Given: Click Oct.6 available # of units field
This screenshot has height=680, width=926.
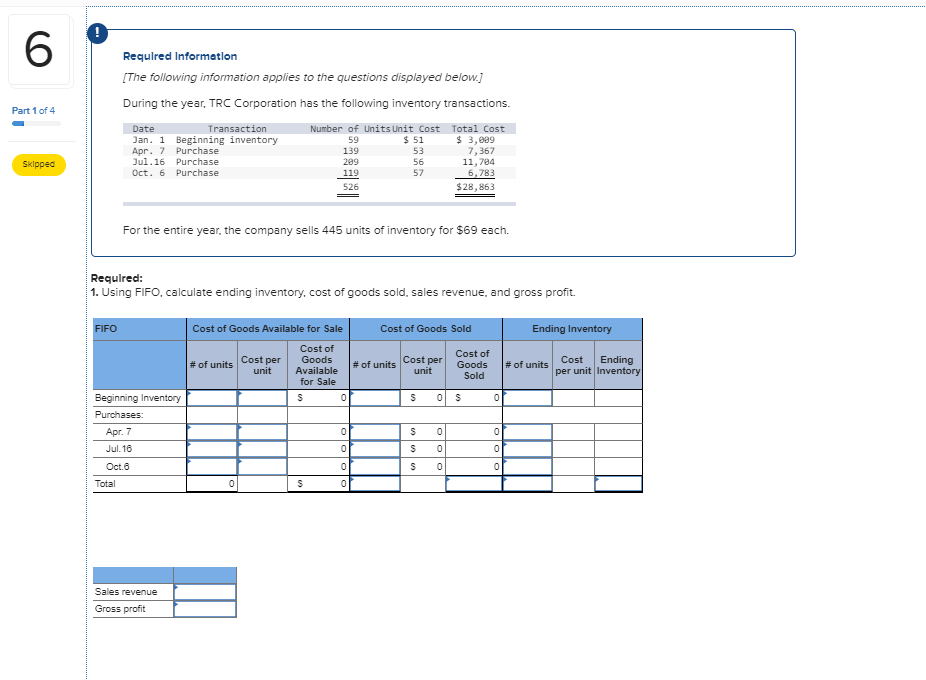Looking at the screenshot, I should (x=212, y=467).
